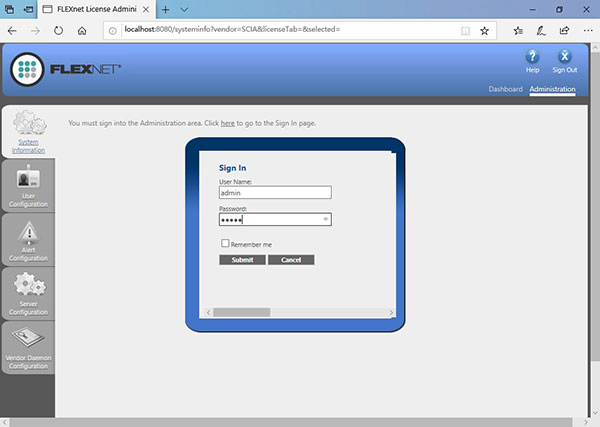The width and height of the screenshot is (600, 427).
Task: Click the share page icon
Action: click(x=564, y=31)
